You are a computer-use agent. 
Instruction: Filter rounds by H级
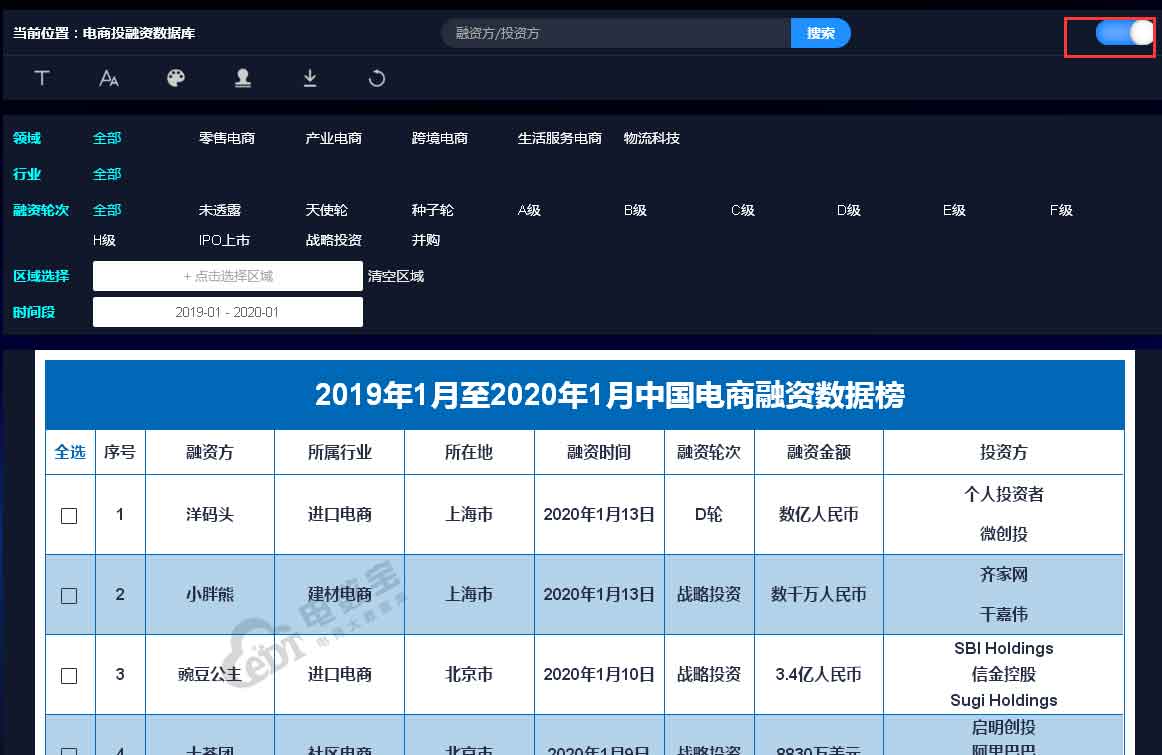pyautogui.click(x=104, y=240)
